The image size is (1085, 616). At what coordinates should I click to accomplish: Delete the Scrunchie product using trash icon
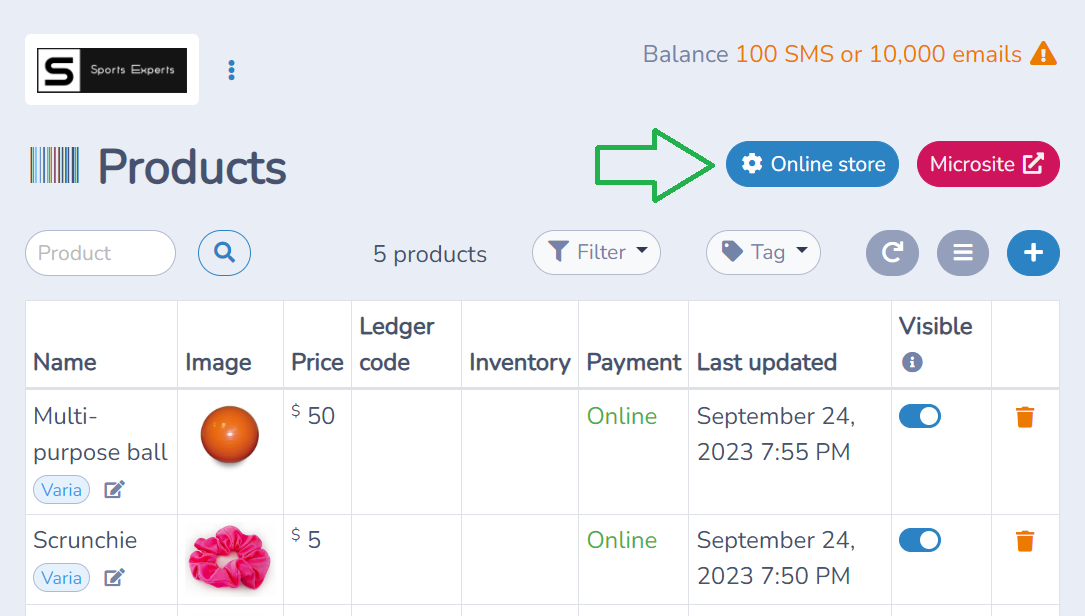pos(1025,541)
